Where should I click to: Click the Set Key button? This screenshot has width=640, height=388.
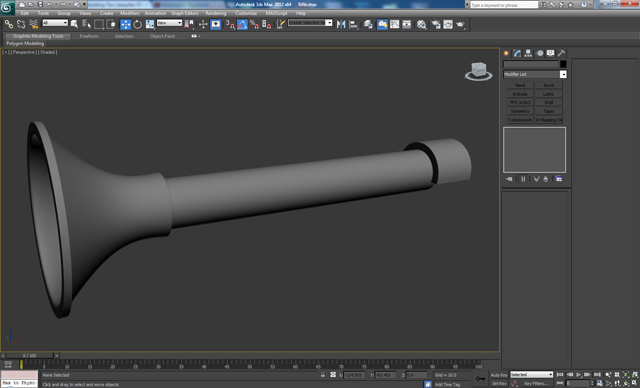click(x=499, y=384)
